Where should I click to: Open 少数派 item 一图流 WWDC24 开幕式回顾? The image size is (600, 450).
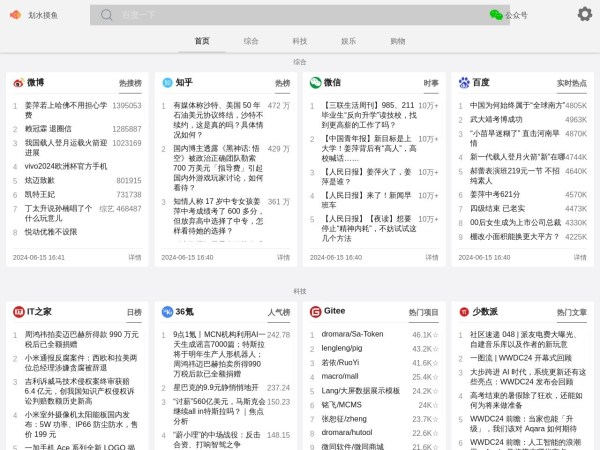(521, 358)
